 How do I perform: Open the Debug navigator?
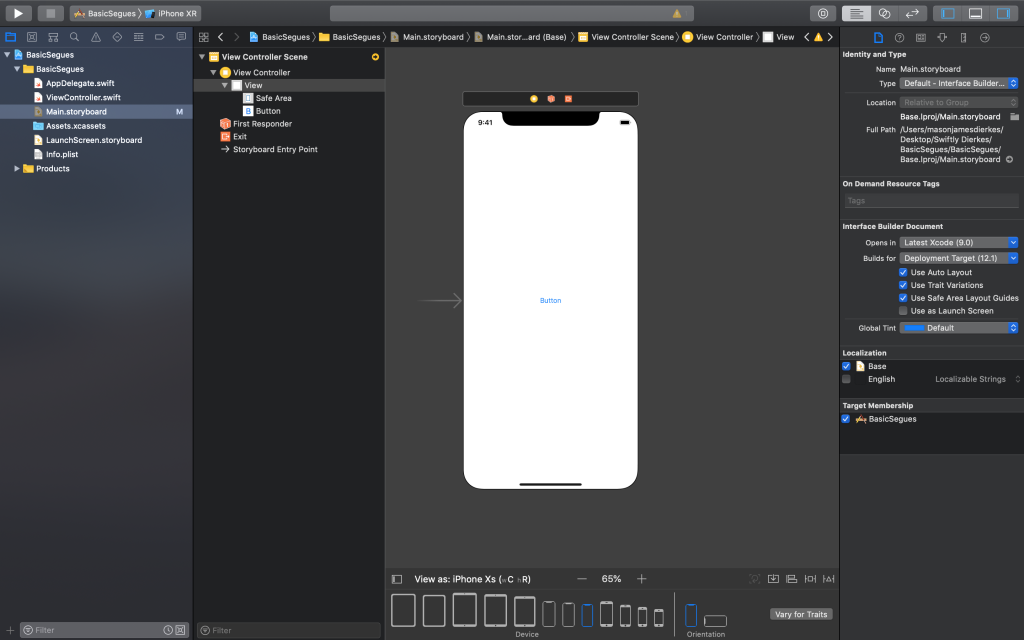(138, 37)
